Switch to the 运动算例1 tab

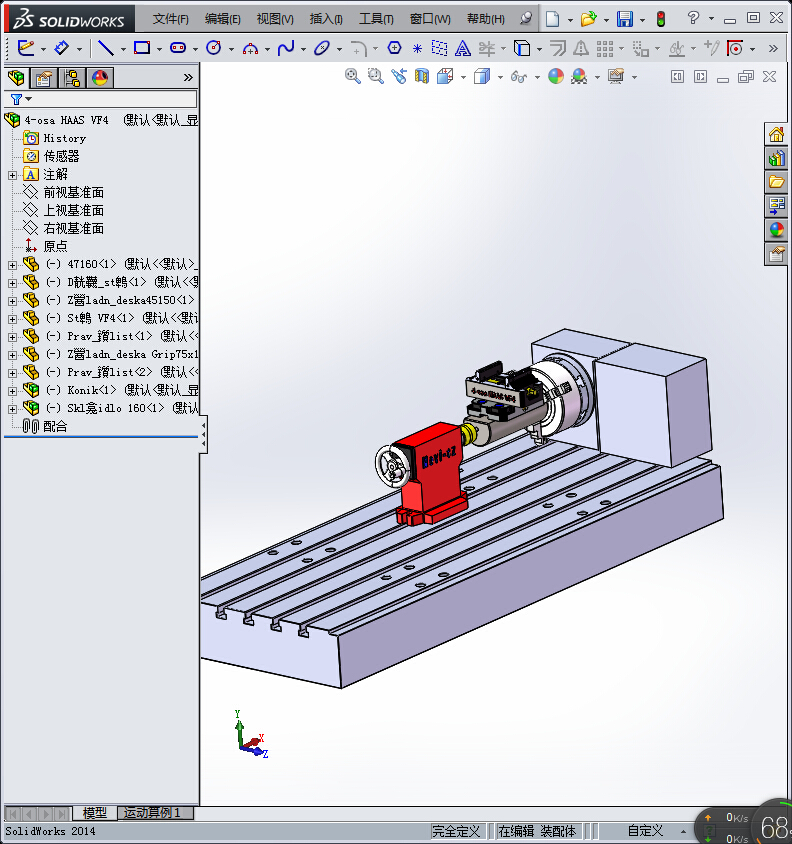click(x=153, y=812)
